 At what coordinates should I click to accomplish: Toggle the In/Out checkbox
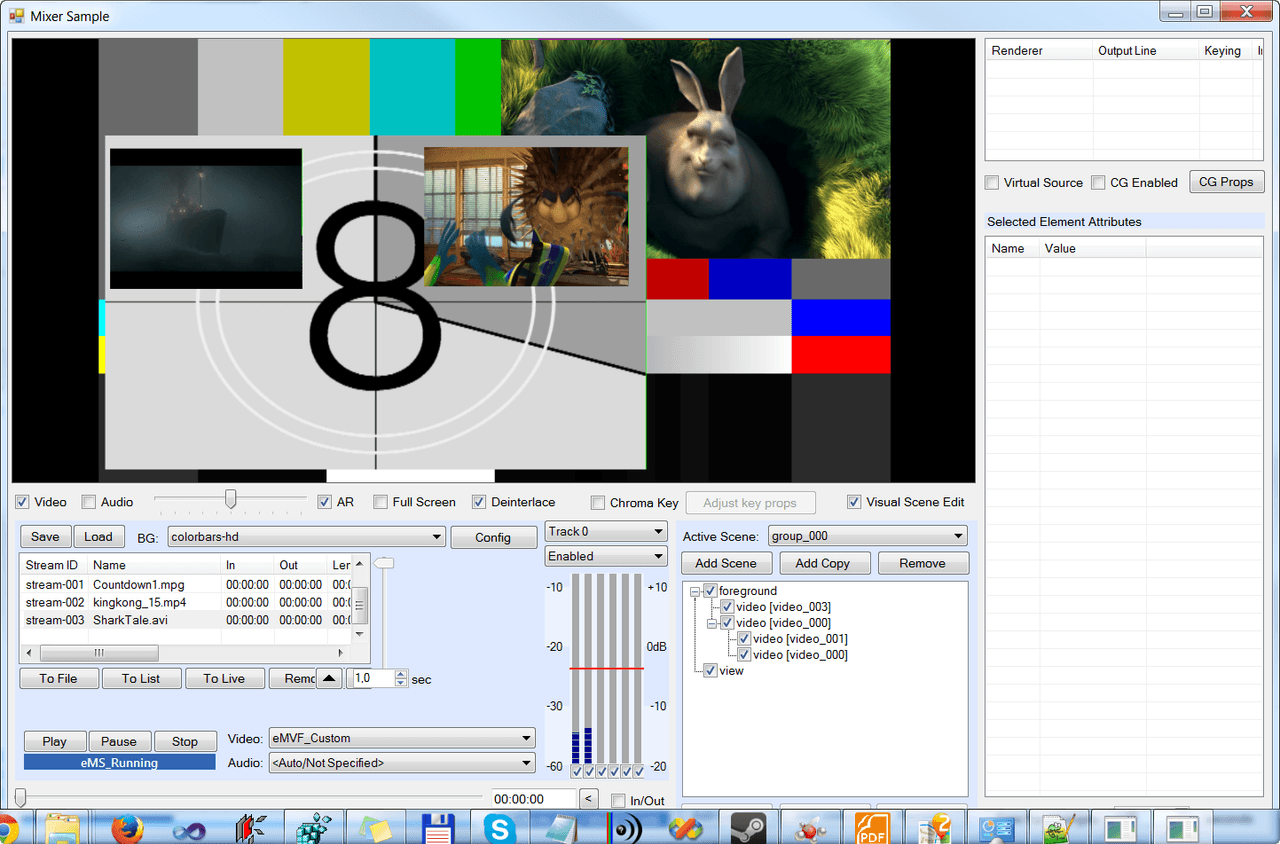pos(618,801)
